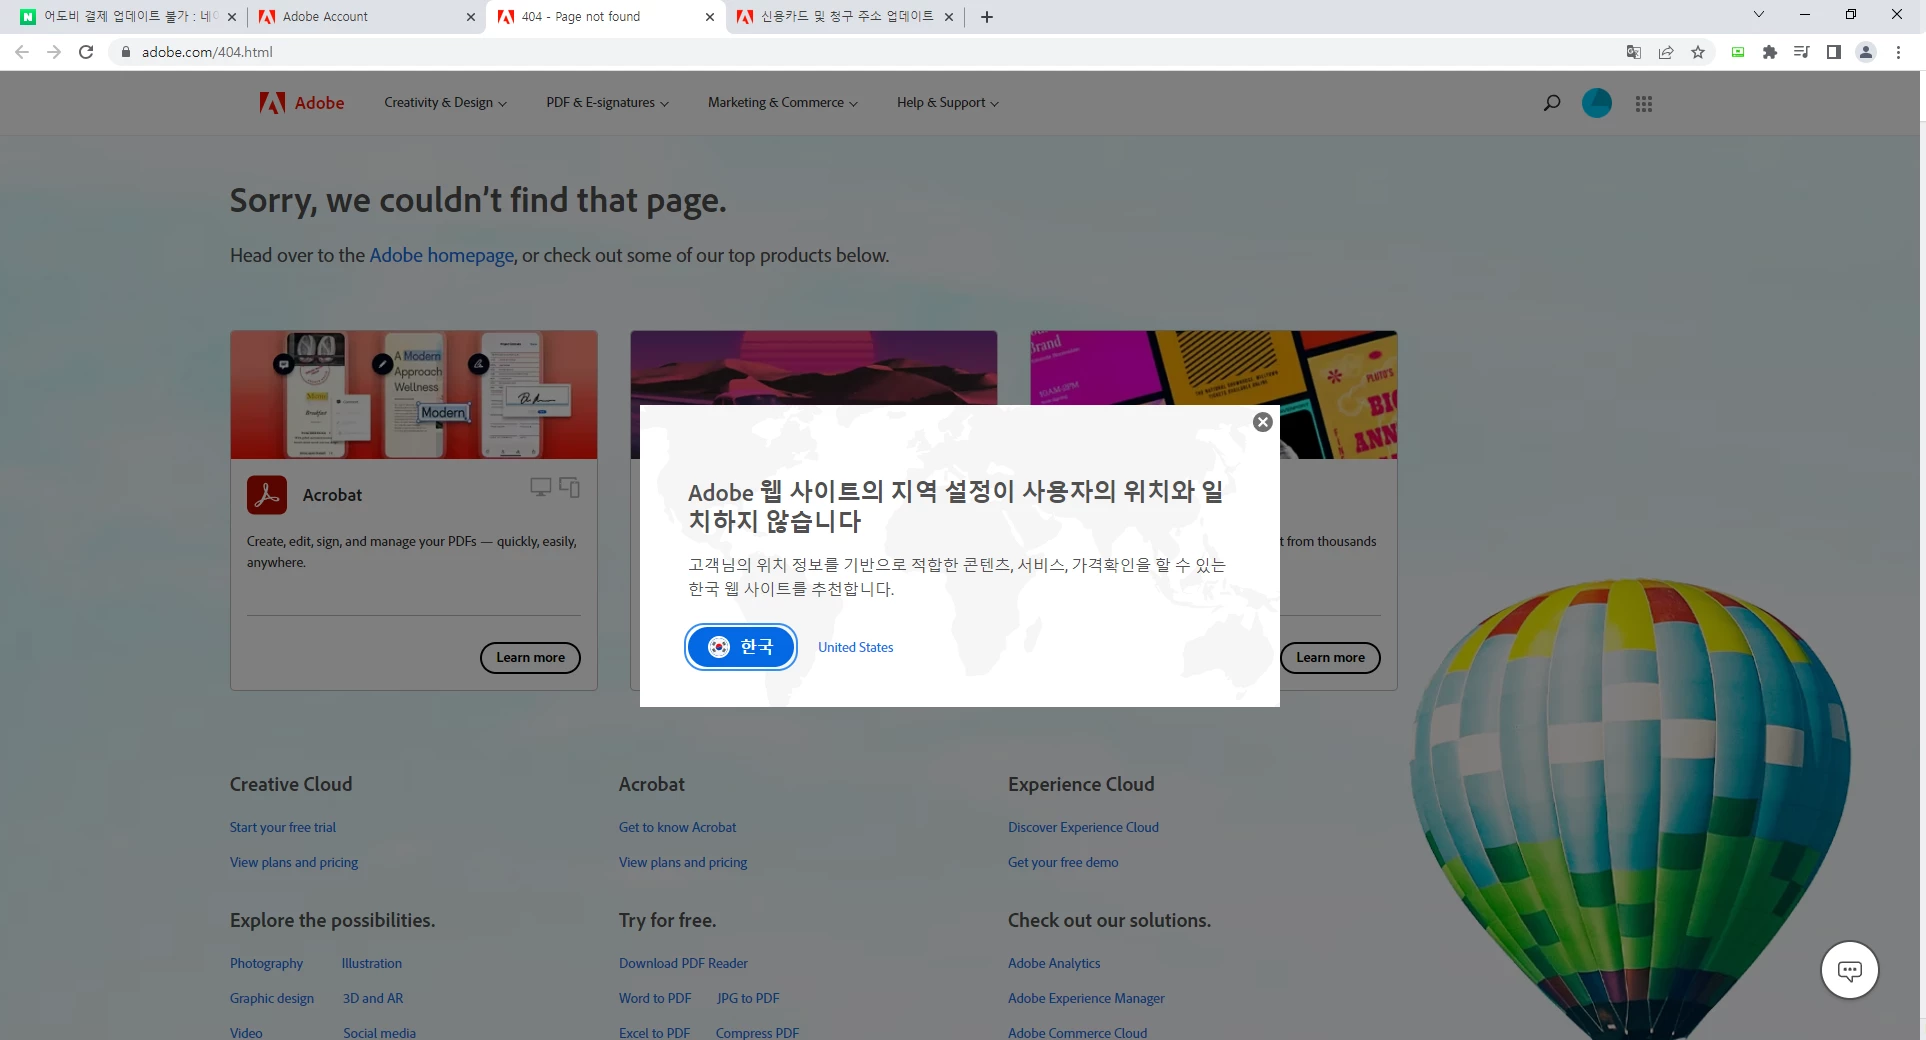Expand the PDF & E-signatures menu
This screenshot has width=1926, height=1040.
click(x=607, y=103)
